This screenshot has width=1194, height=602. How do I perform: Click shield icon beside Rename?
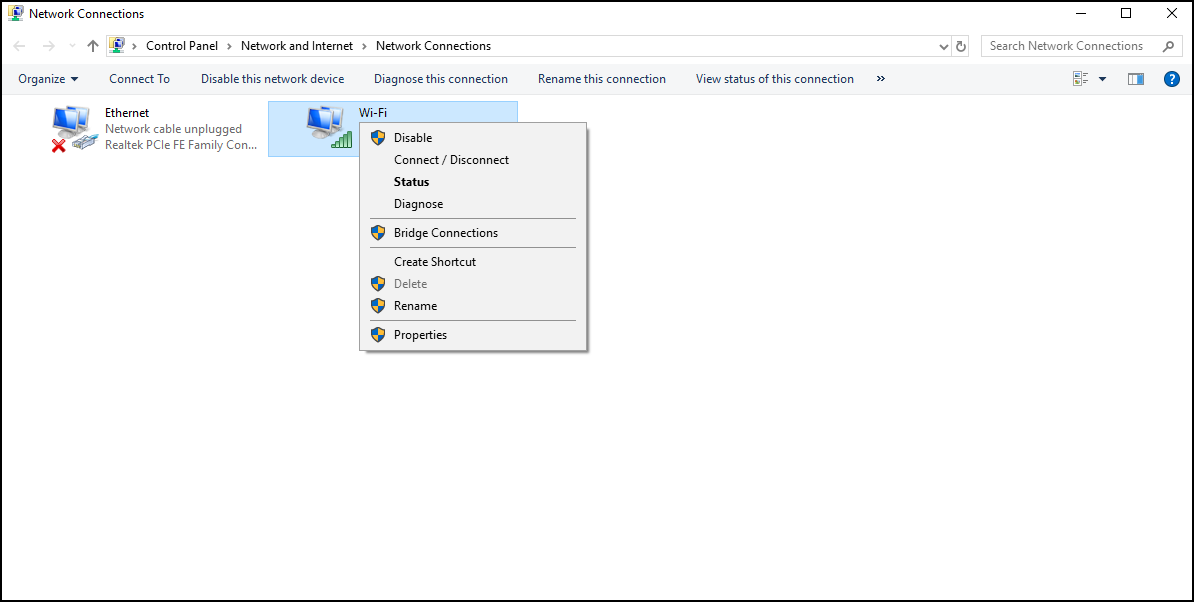[x=378, y=306]
